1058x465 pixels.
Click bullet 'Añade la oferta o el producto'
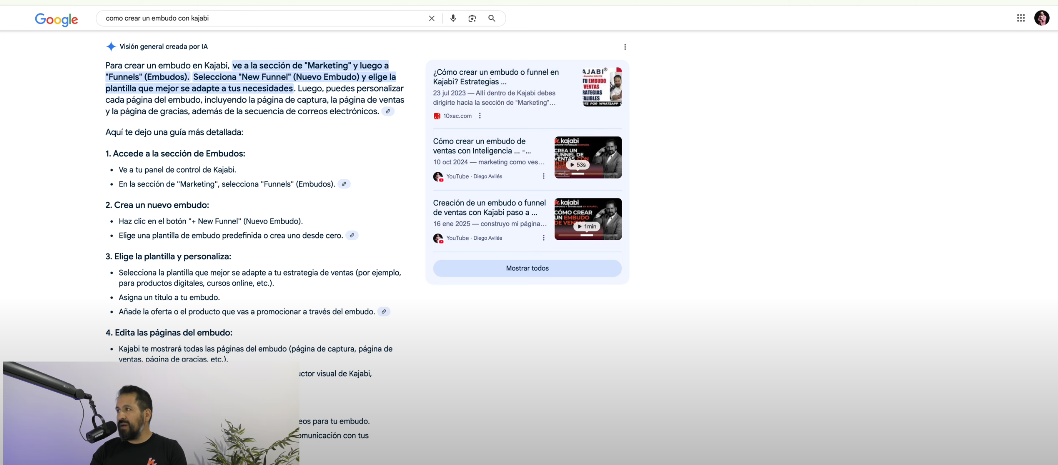click(x=246, y=311)
